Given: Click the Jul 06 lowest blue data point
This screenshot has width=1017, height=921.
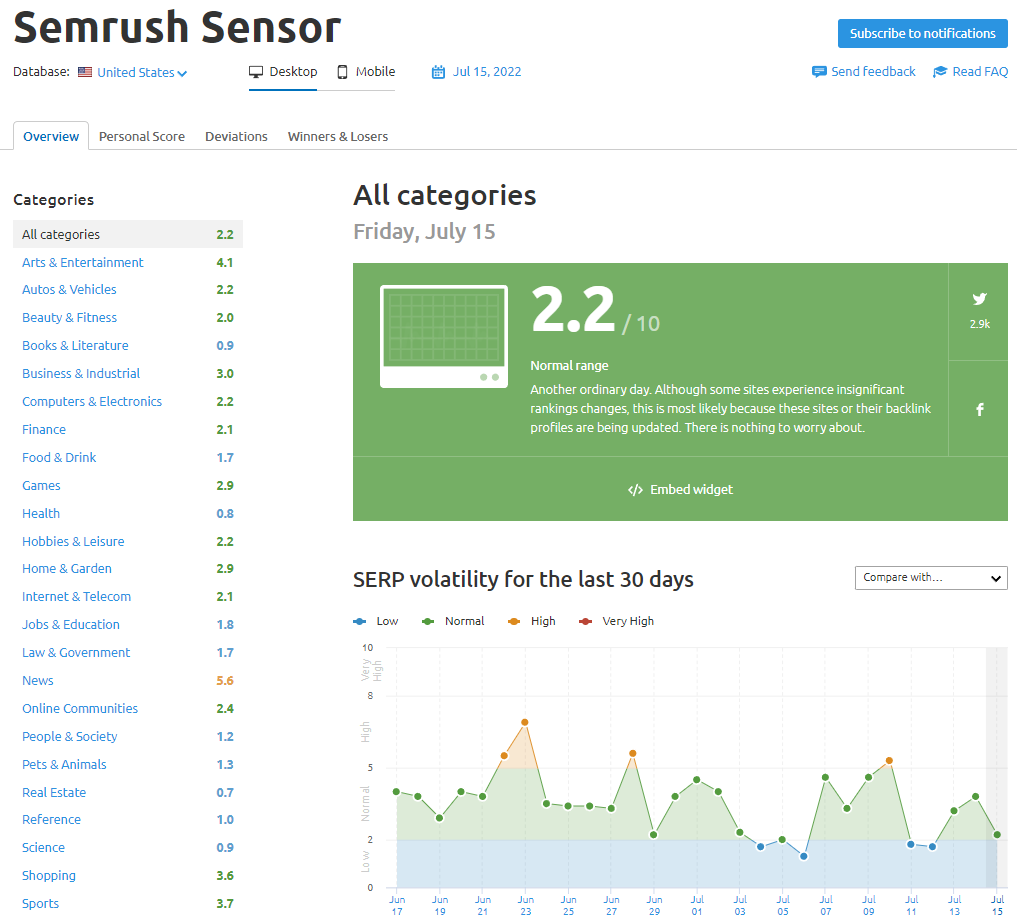Looking at the screenshot, I should (x=804, y=857).
